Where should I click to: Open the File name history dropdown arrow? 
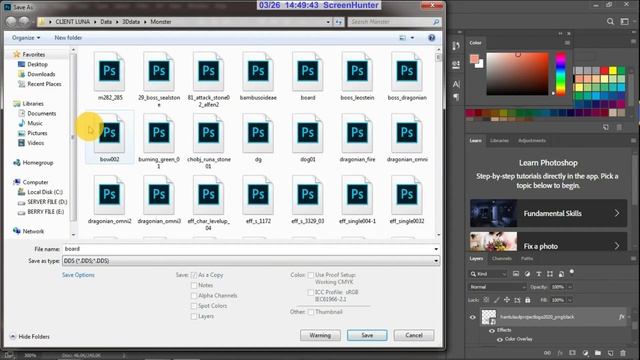pos(436,249)
